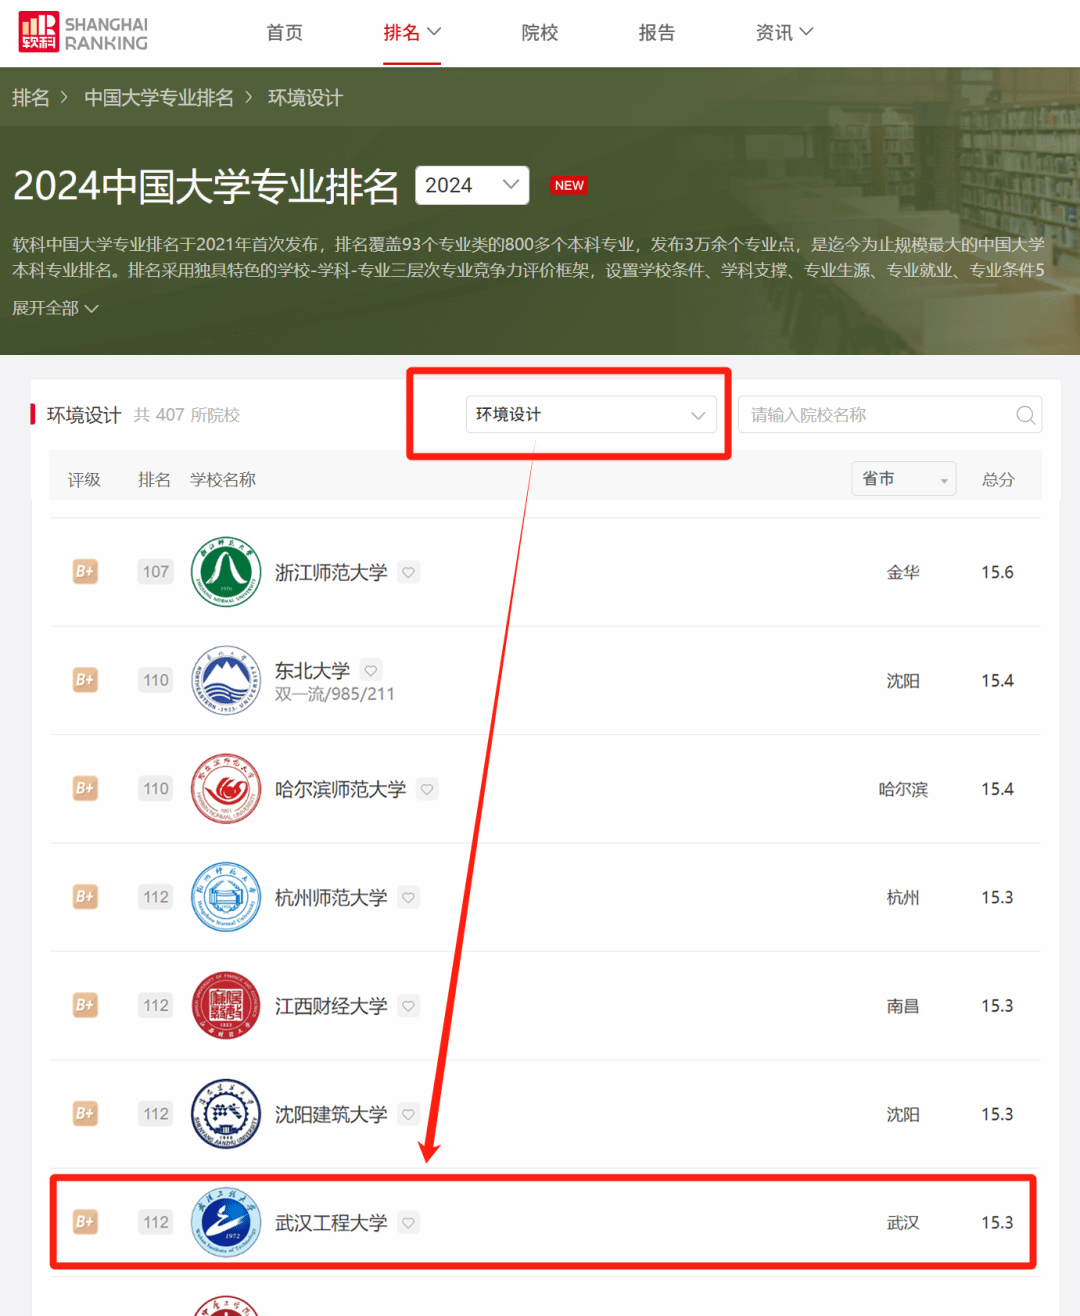Toggle heart next to 沈阳建筑大学
Image resolution: width=1080 pixels, height=1316 pixels.
tap(408, 1114)
